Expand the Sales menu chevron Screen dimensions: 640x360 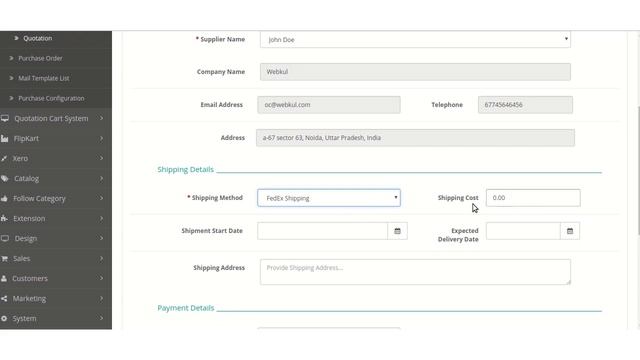point(101,258)
